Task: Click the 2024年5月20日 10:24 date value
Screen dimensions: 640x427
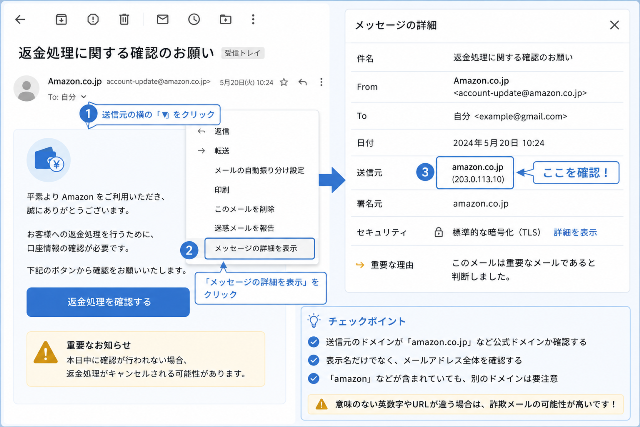Action: (x=499, y=143)
